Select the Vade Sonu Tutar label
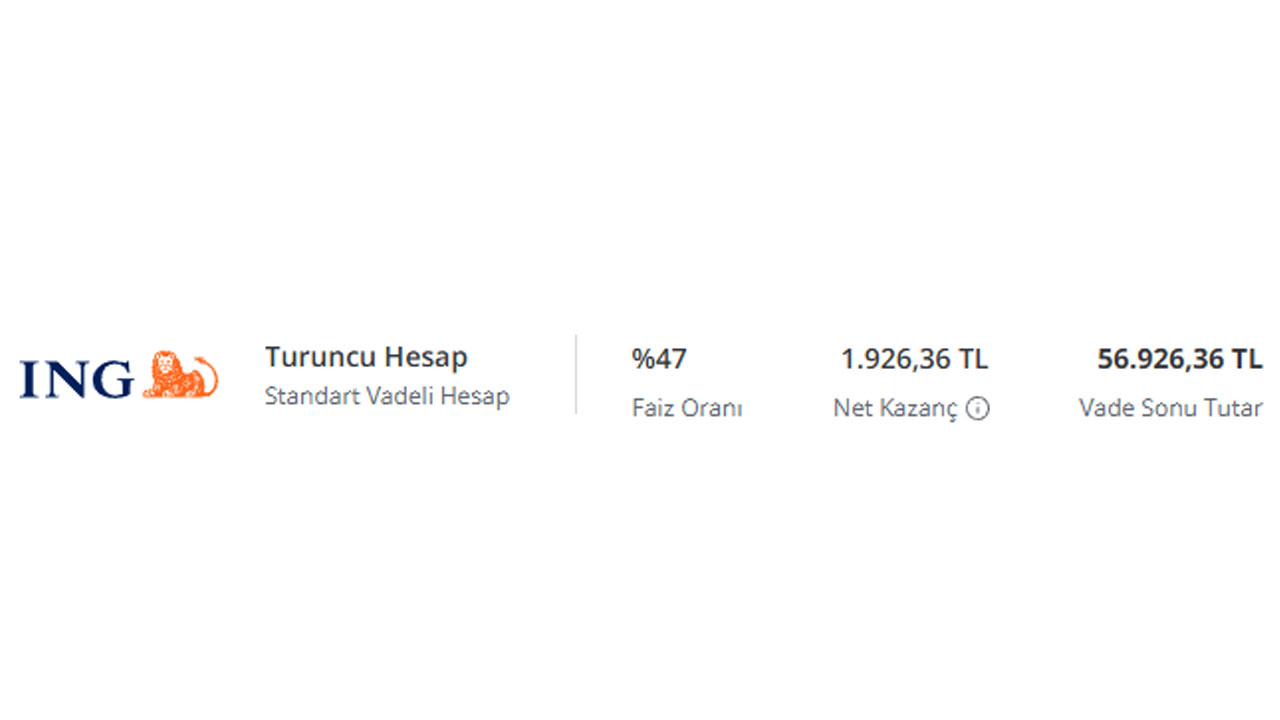 click(x=1171, y=408)
